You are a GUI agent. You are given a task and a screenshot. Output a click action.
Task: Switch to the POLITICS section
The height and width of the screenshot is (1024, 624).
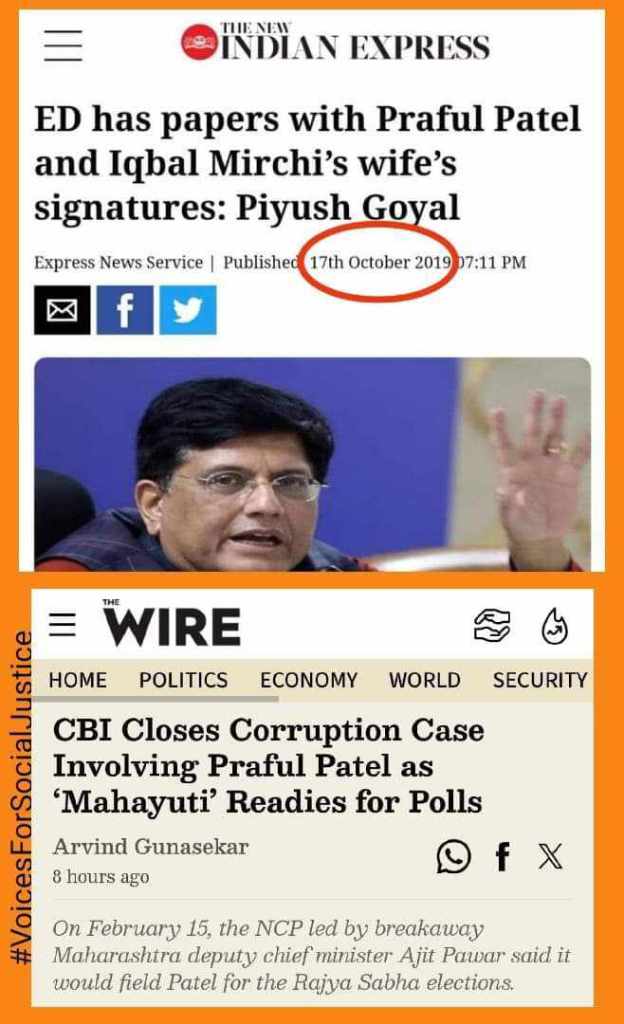(183, 680)
